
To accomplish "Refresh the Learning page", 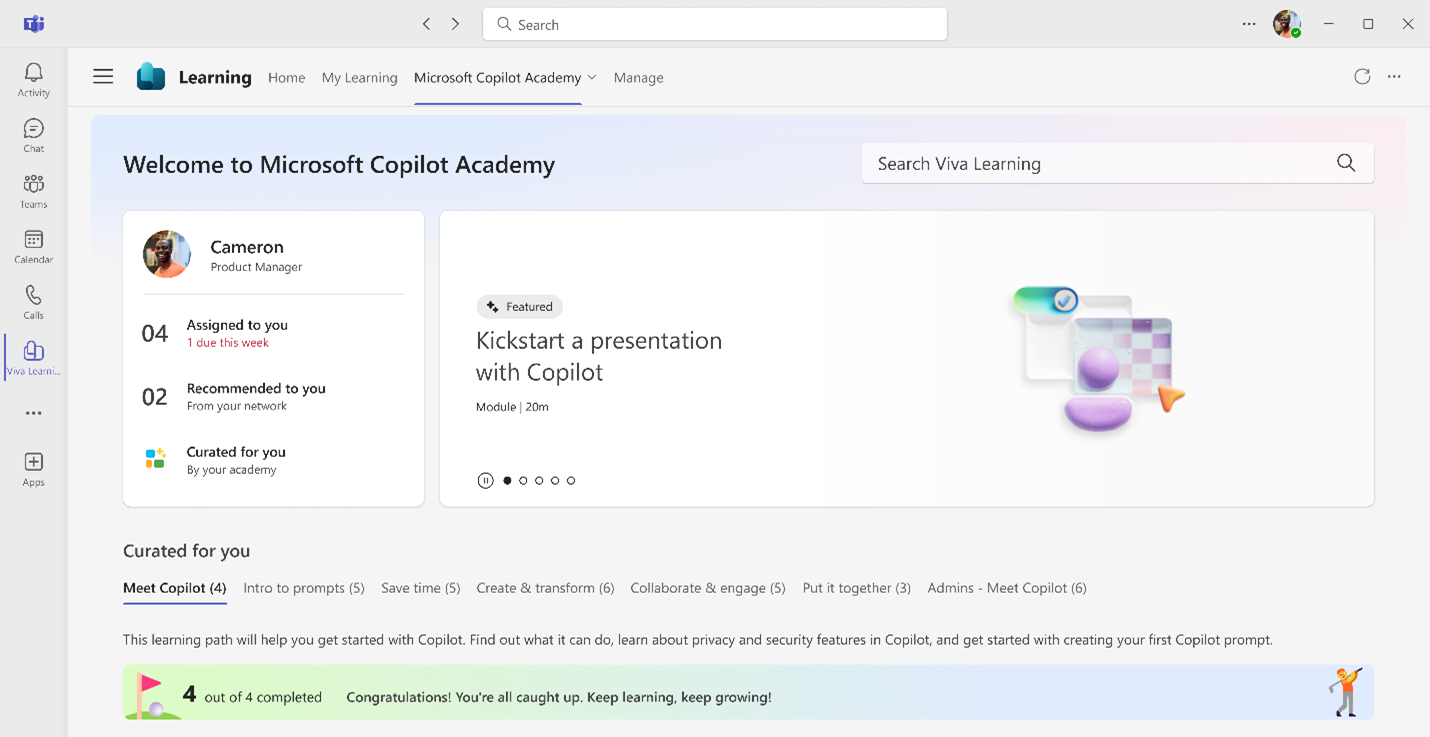I will tap(1362, 77).
